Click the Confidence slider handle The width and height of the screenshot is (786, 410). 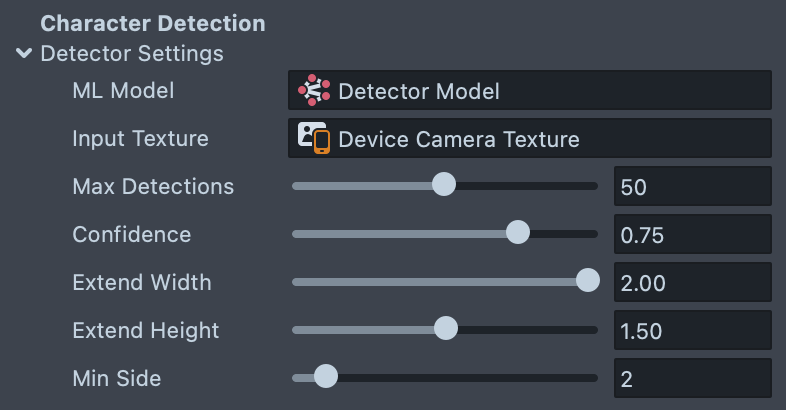[517, 233]
